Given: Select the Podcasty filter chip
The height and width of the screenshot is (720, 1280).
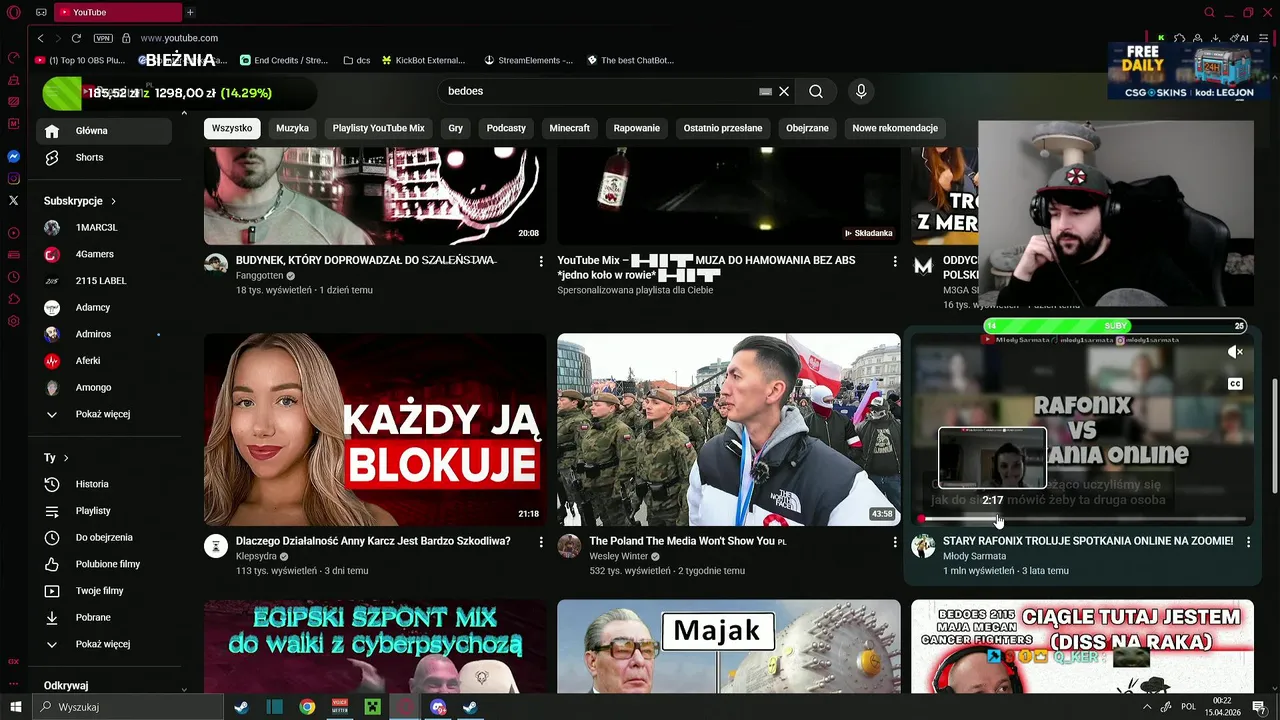Looking at the screenshot, I should point(506,128).
